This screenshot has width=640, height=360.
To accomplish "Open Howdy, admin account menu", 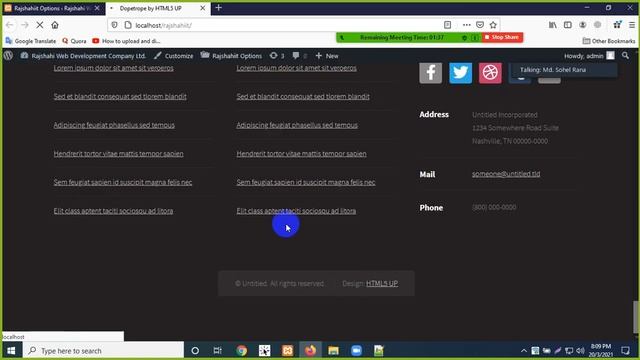I will click(x=589, y=56).
